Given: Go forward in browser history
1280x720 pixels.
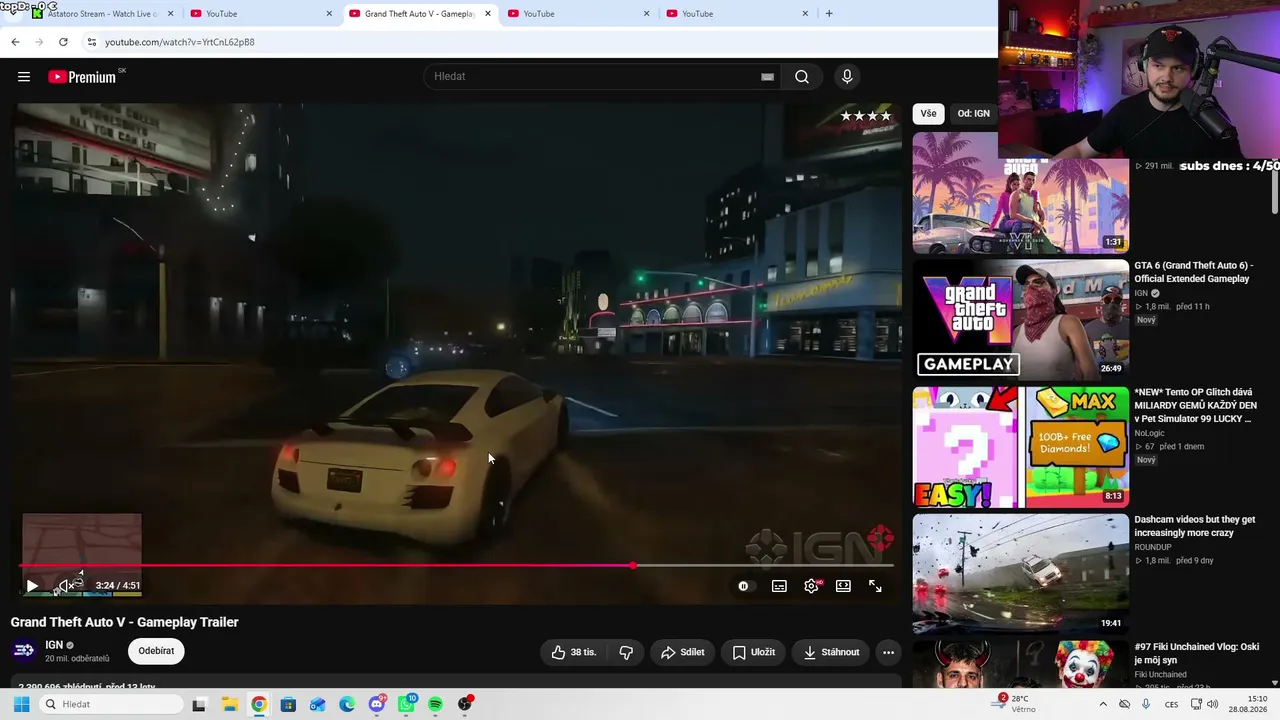Looking at the screenshot, I should click(39, 42).
